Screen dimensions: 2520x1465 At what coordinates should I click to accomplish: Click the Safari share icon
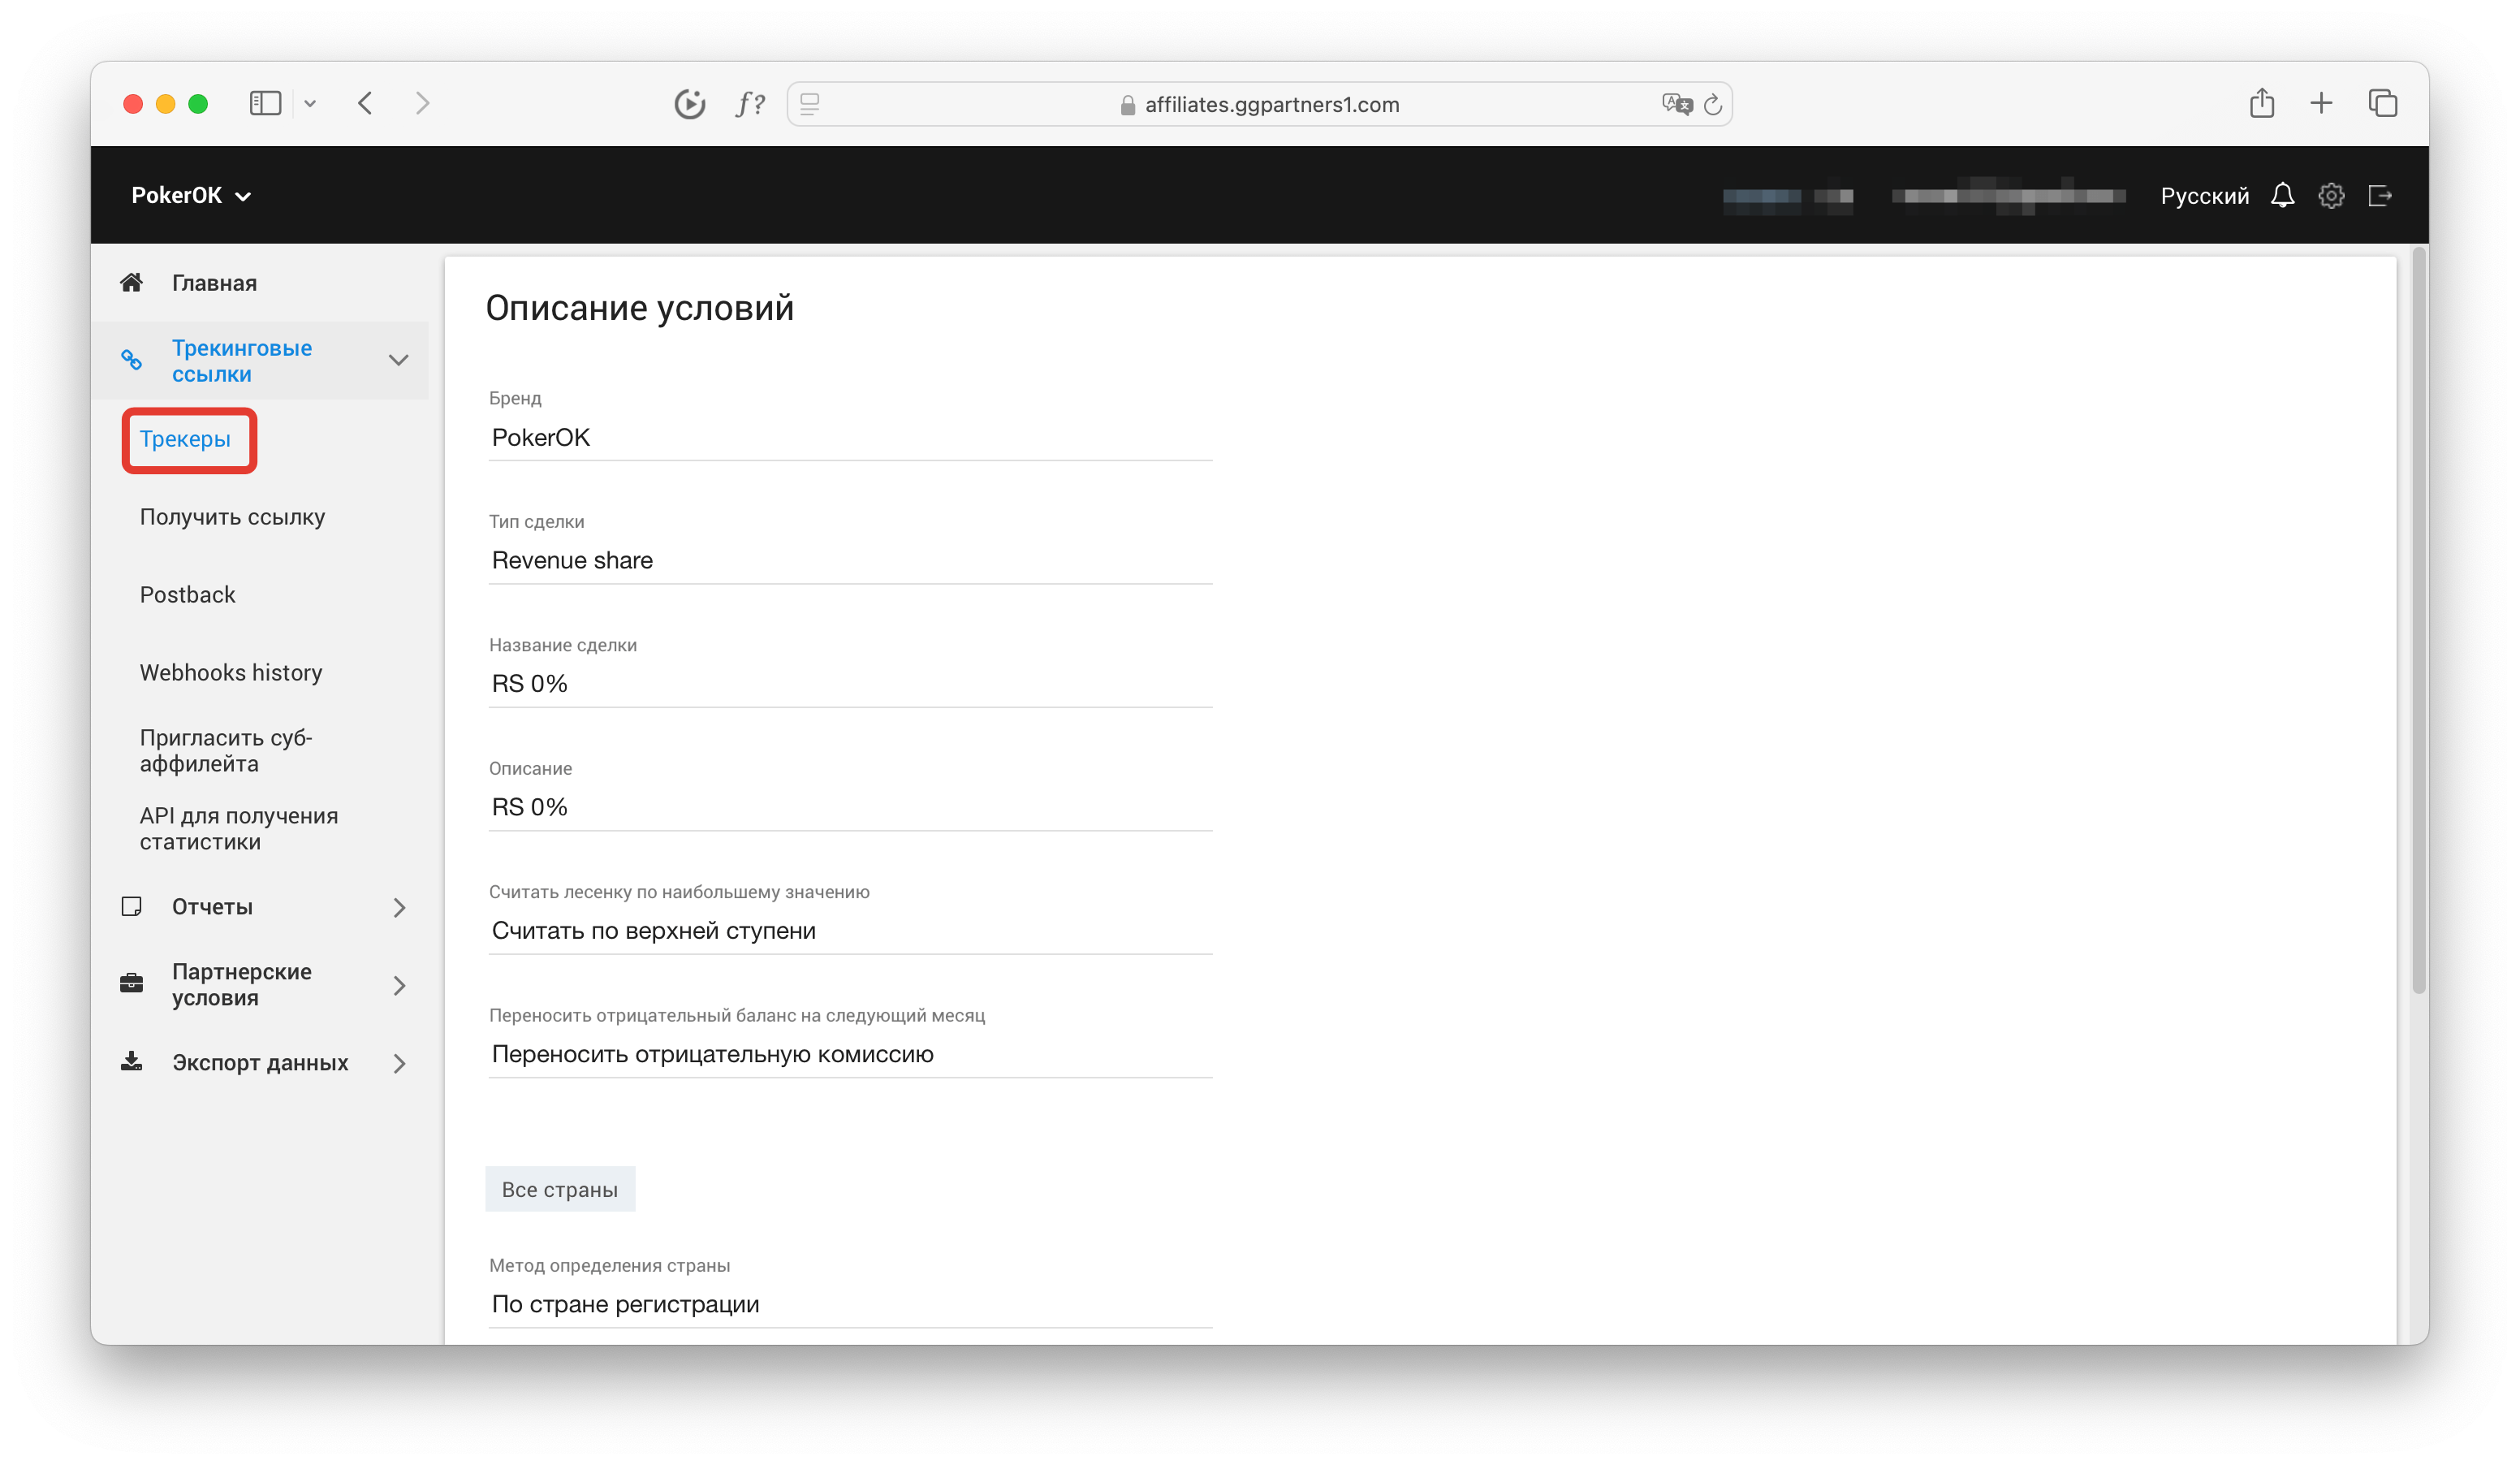2261,102
